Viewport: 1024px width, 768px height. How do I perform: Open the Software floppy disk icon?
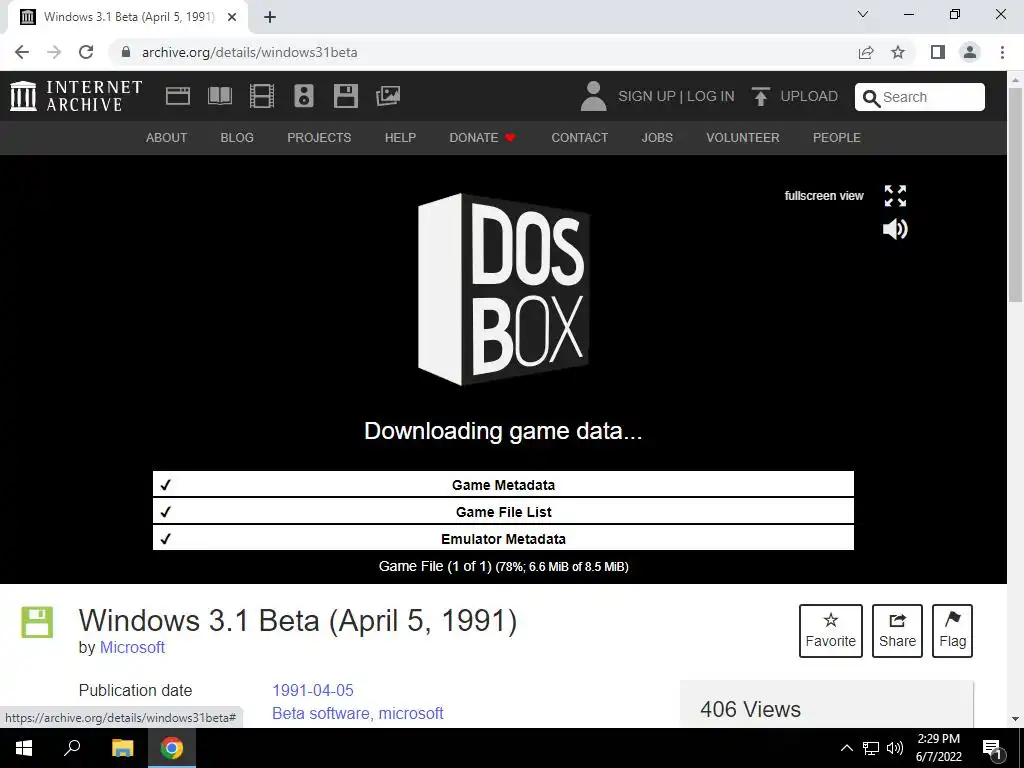pos(345,96)
